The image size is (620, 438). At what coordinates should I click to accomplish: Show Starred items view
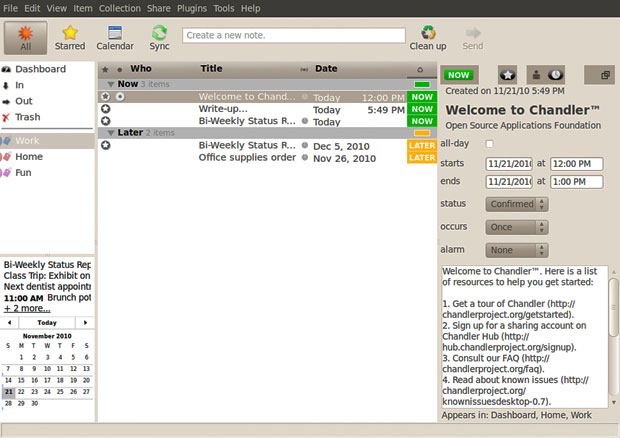tap(70, 38)
